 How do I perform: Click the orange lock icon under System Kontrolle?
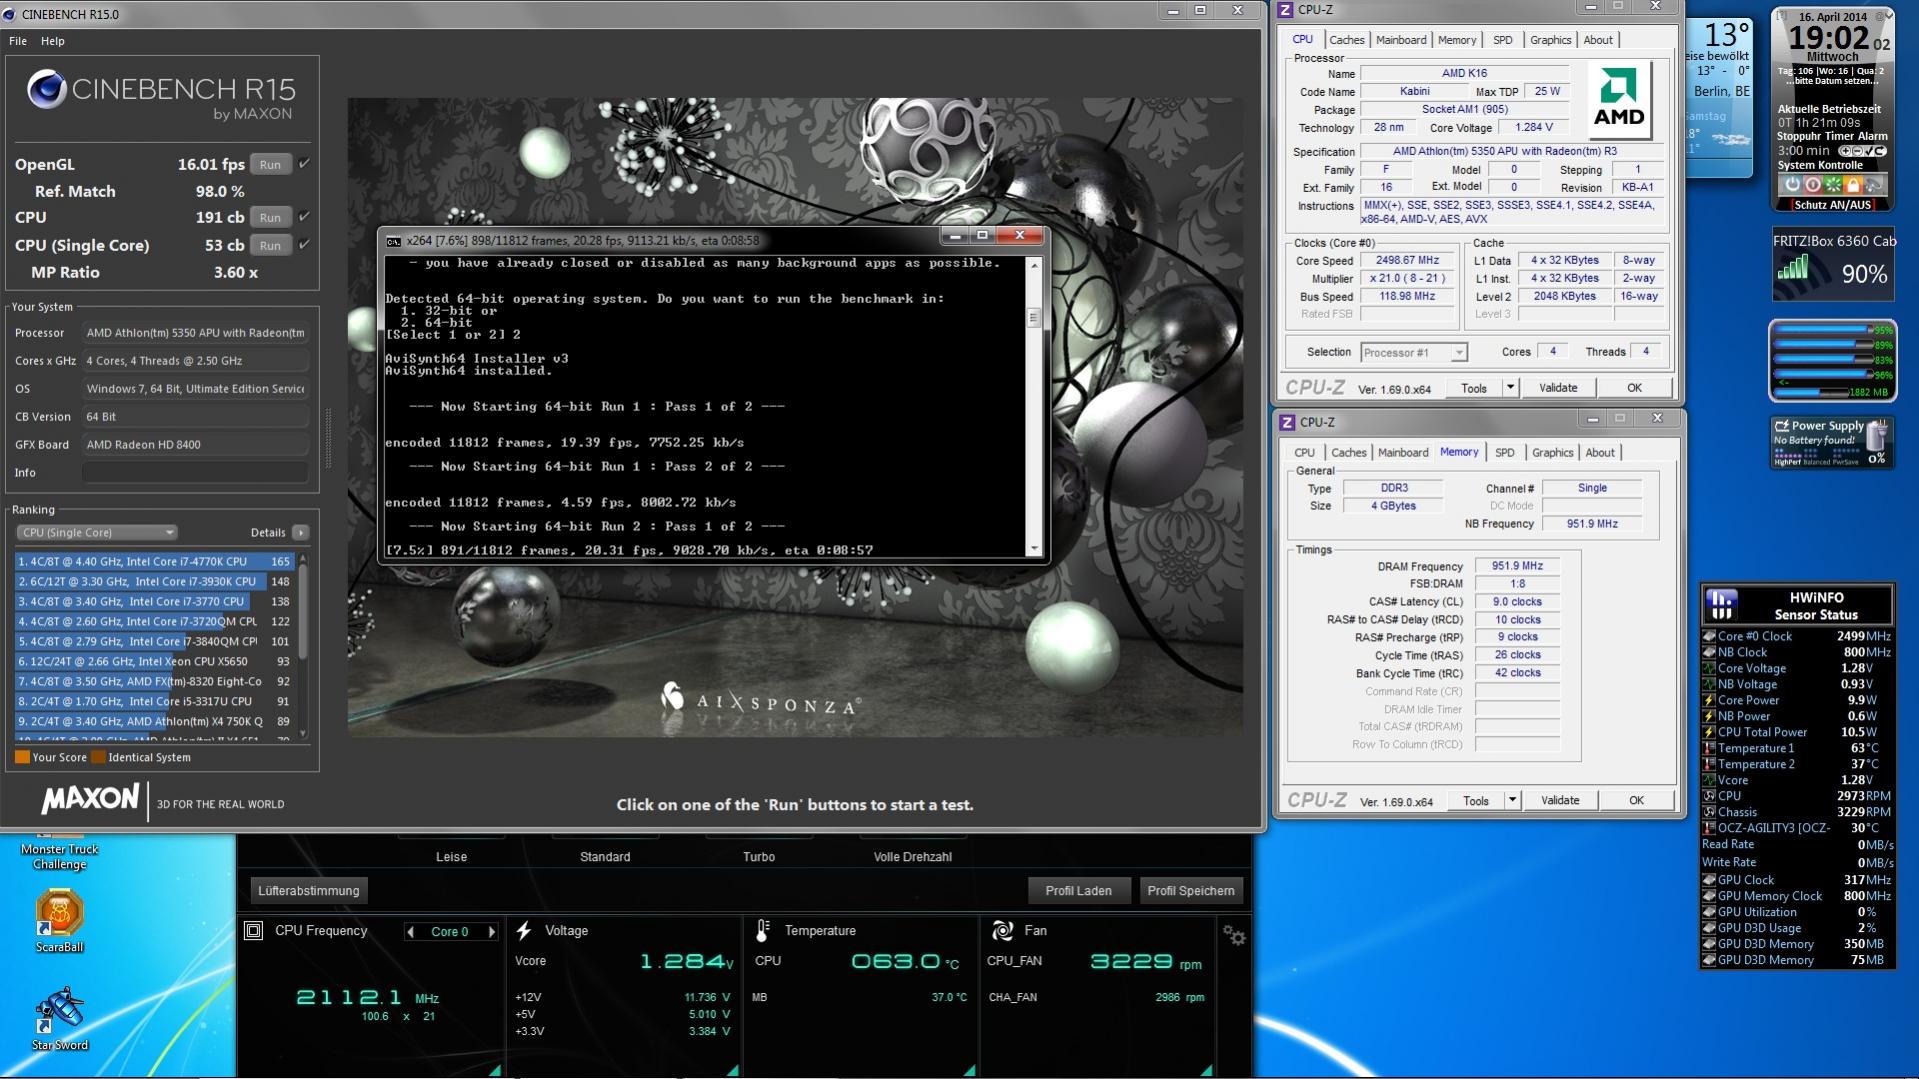1852,184
